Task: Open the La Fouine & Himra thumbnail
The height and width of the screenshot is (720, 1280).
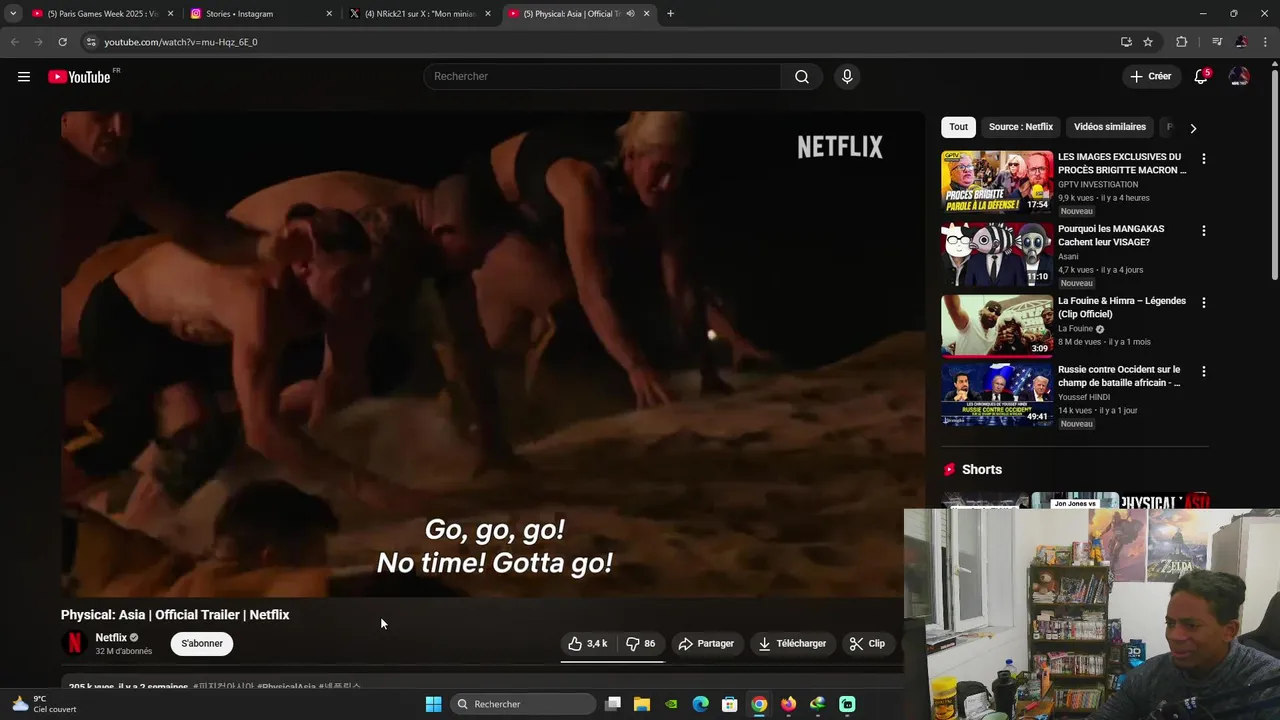Action: (997, 326)
